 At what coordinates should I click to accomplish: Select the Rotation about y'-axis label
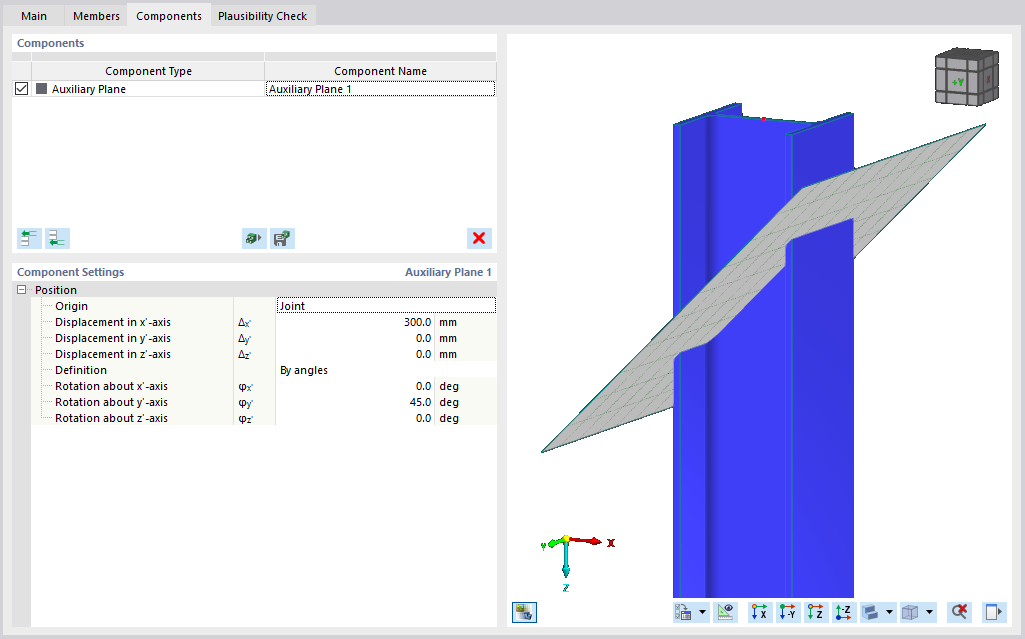(111, 402)
